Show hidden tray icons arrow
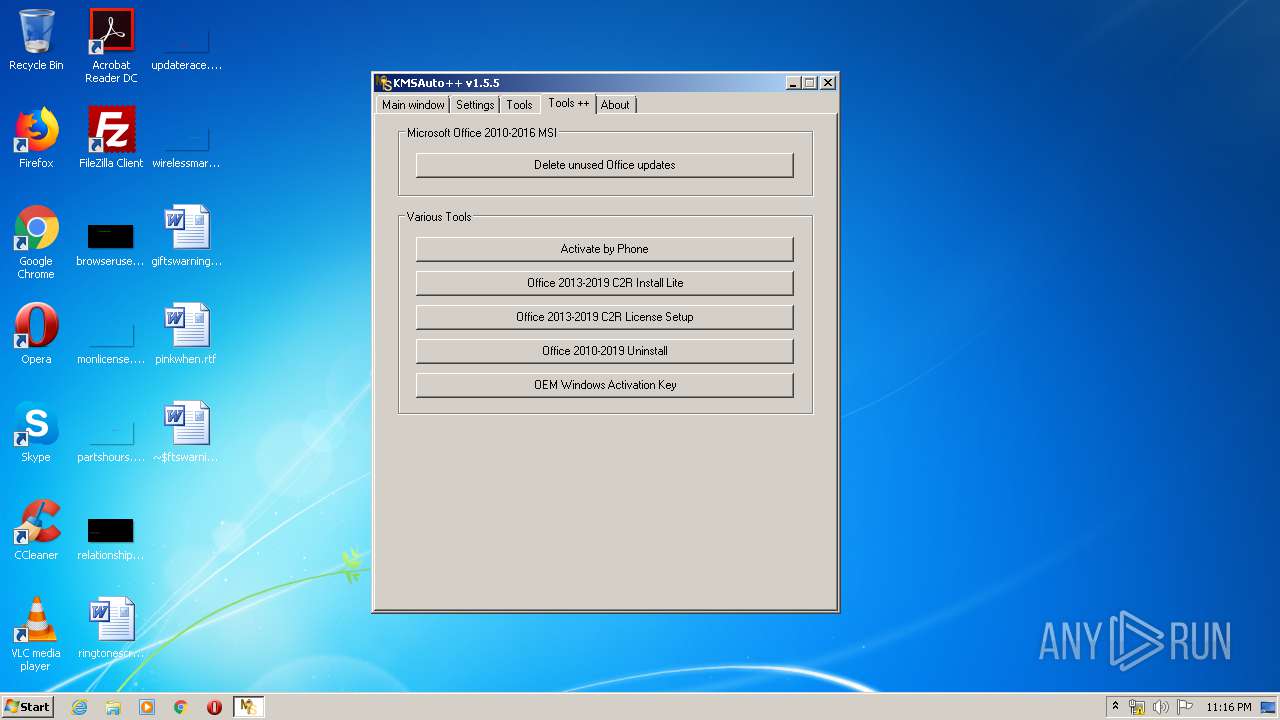Viewport: 1280px width, 720px height. point(1115,707)
